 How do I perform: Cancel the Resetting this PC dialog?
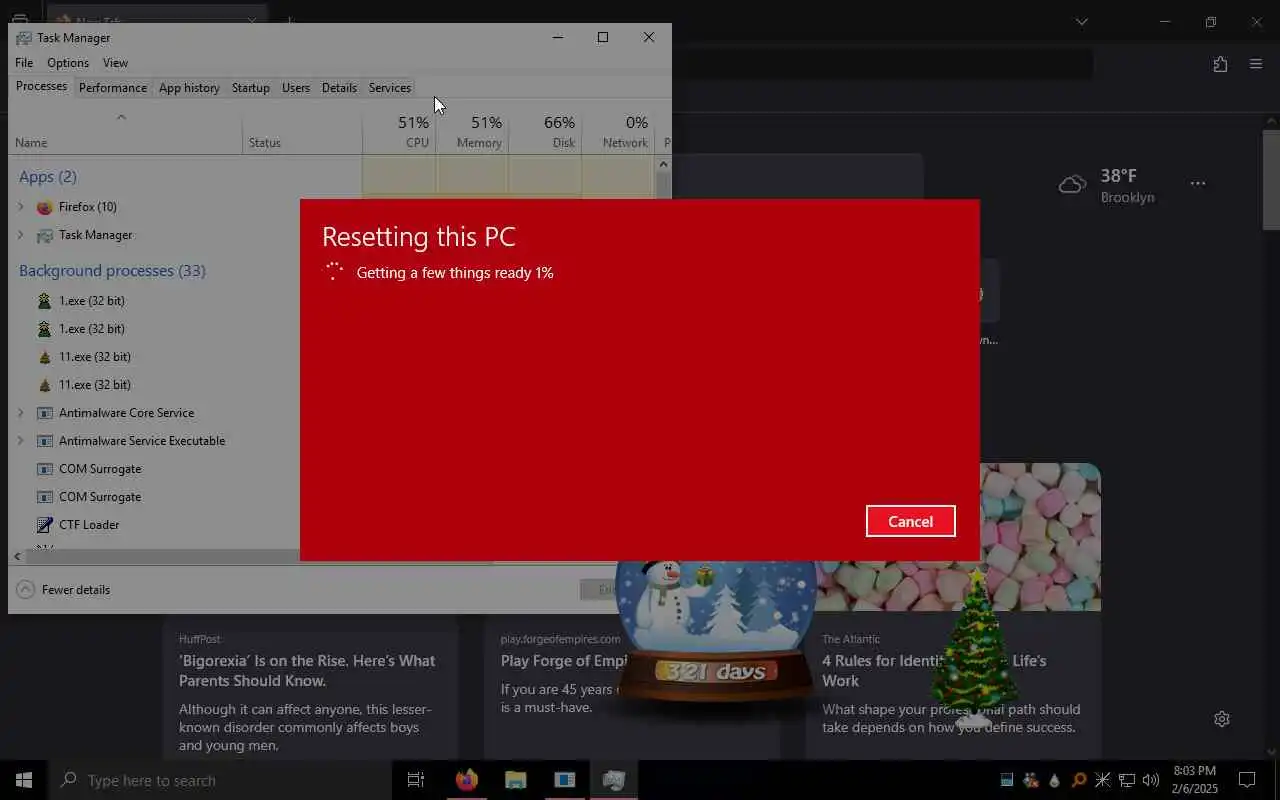point(910,521)
